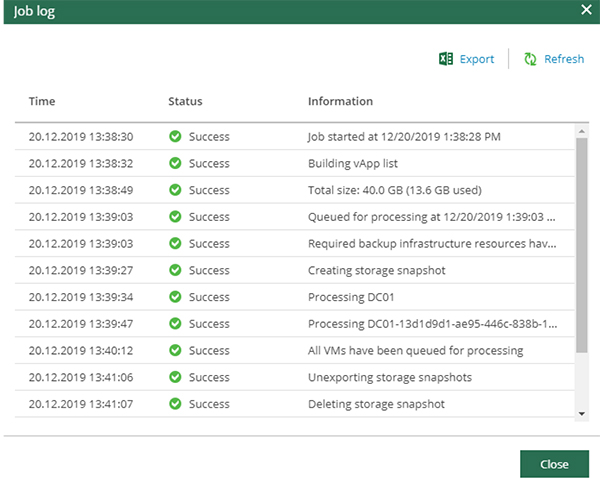600x486 pixels.
Task: Click success icon for Deleting storage snapshot
Action: pos(175,404)
